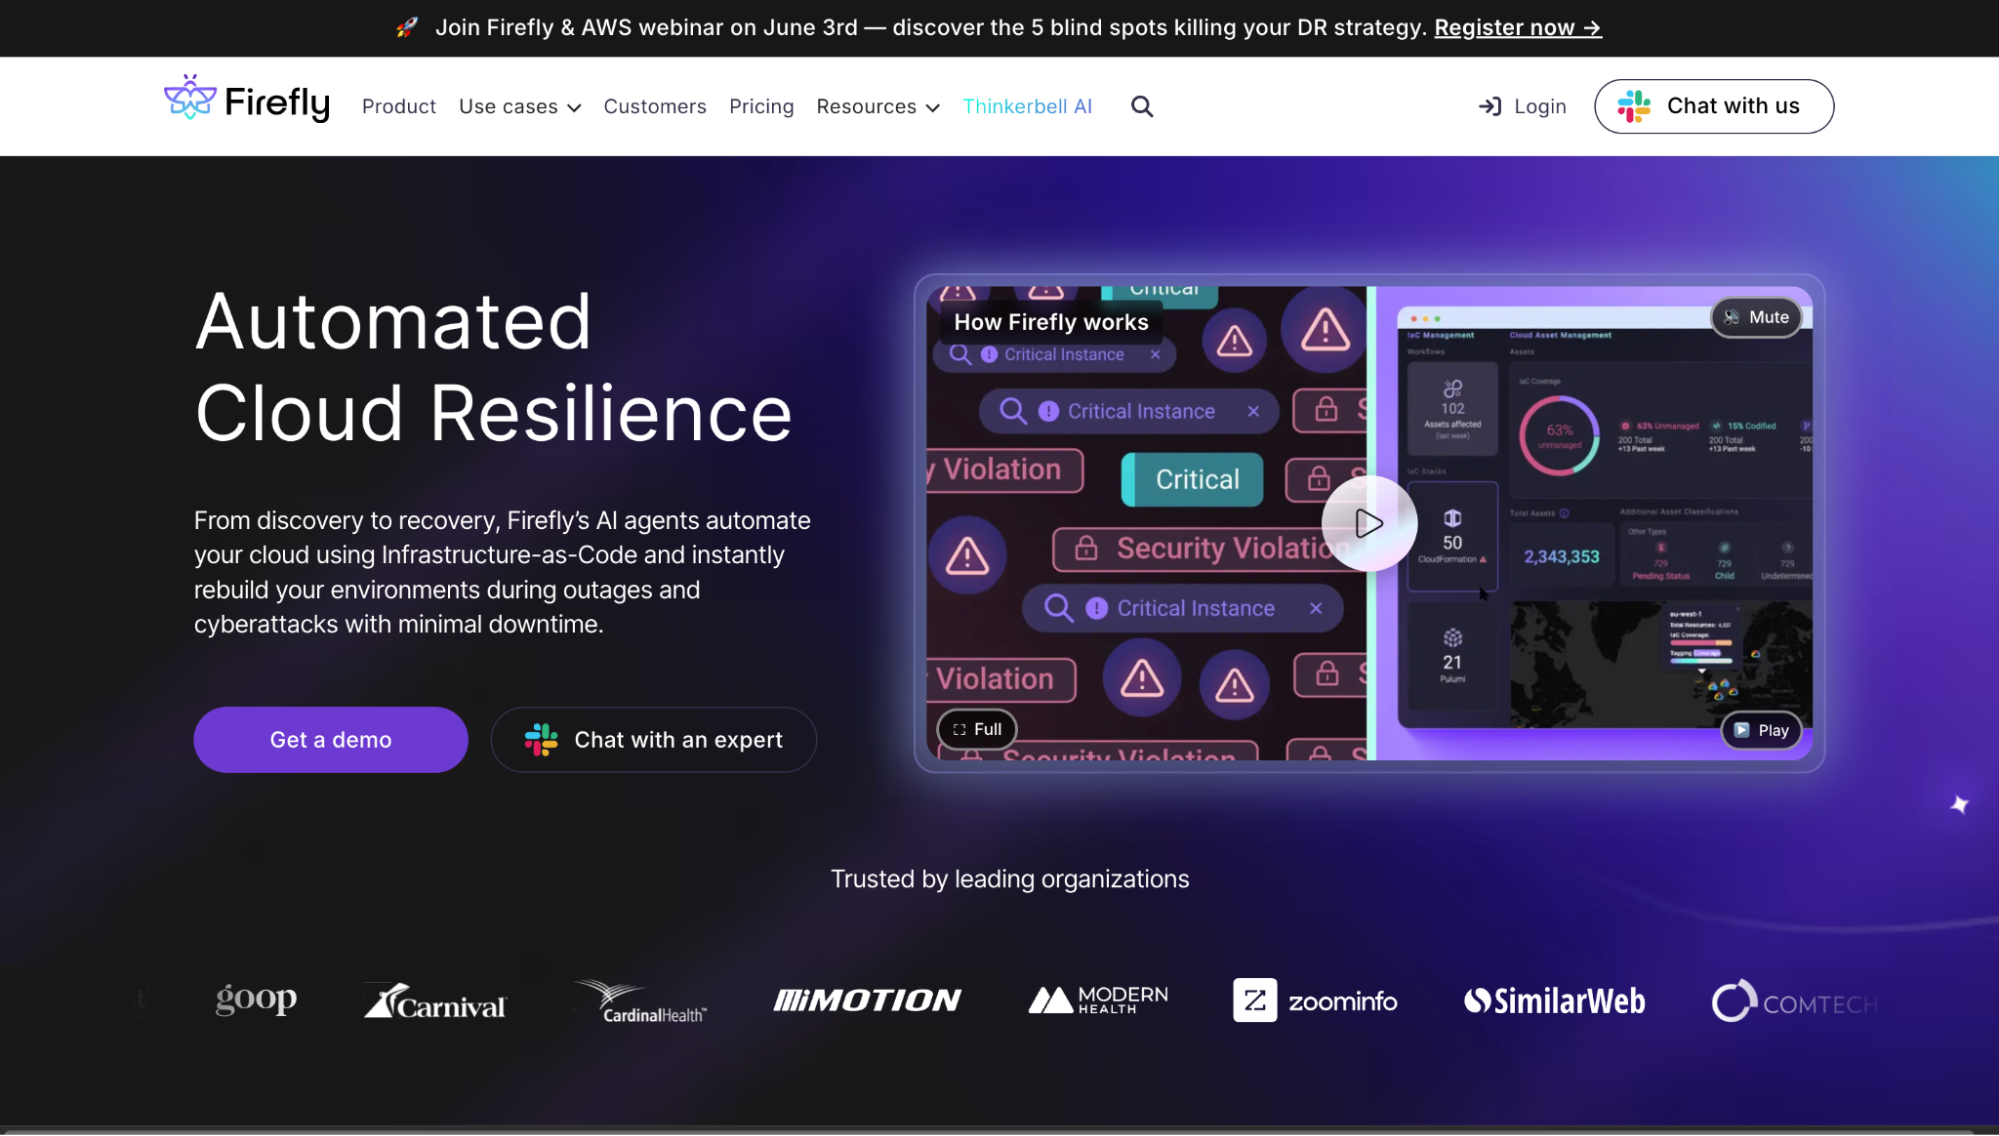The width and height of the screenshot is (1999, 1136).
Task: Click Register now link in banner
Action: point(1517,28)
